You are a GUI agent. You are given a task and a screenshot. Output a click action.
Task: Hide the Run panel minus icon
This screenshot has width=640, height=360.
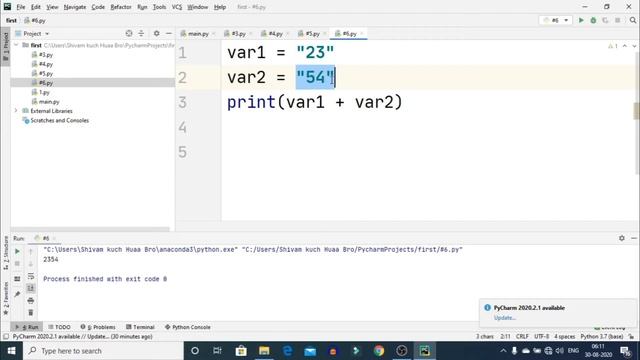tap(634, 238)
